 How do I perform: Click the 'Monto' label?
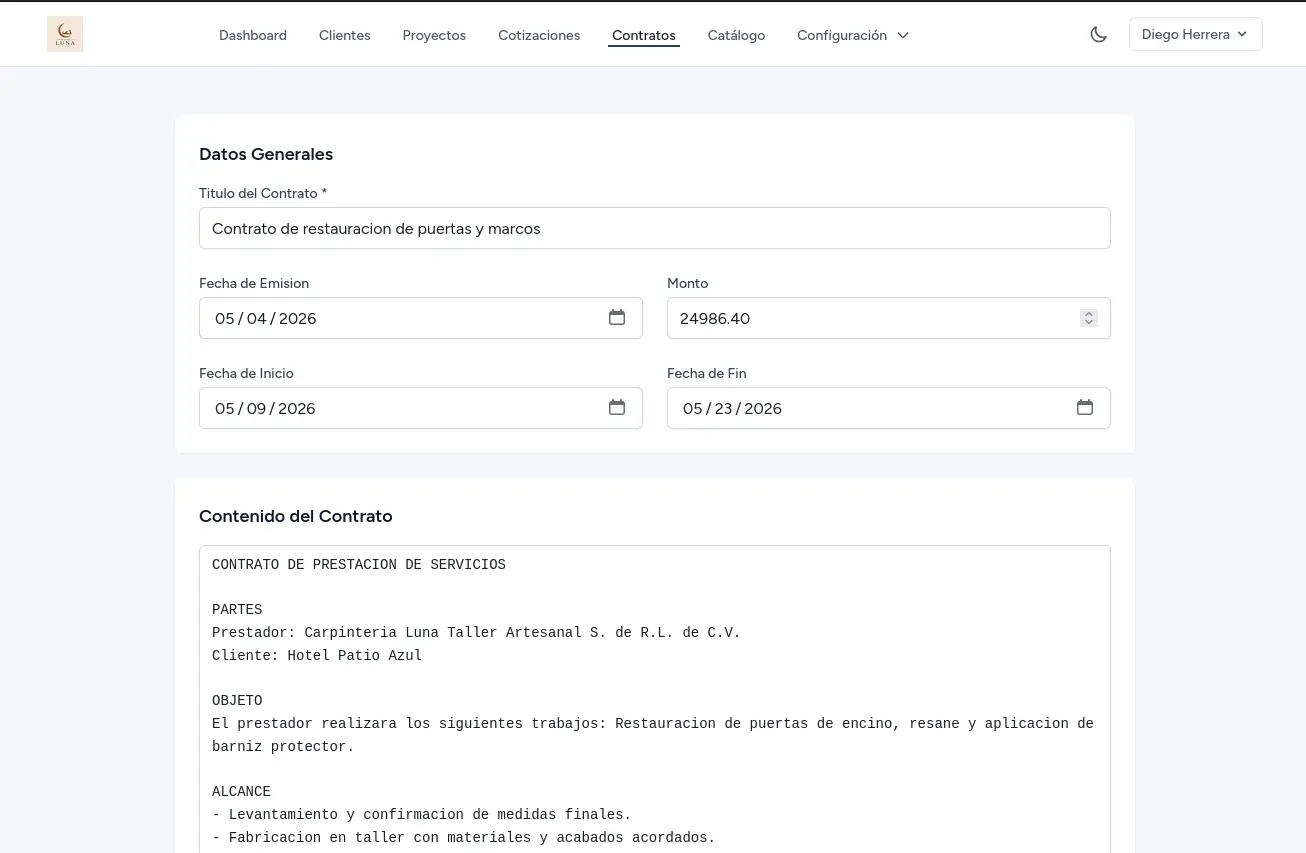(688, 283)
